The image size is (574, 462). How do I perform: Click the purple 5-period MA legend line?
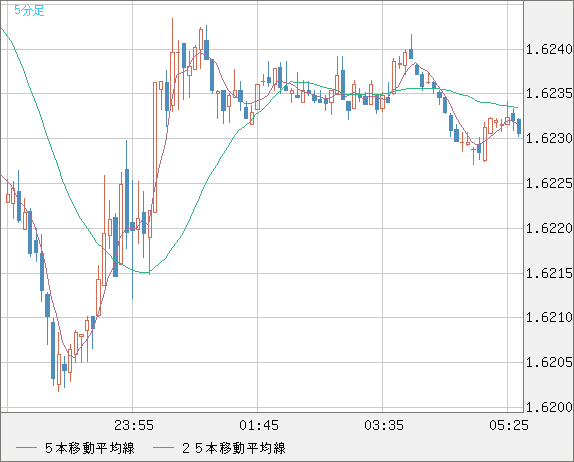tap(26, 448)
